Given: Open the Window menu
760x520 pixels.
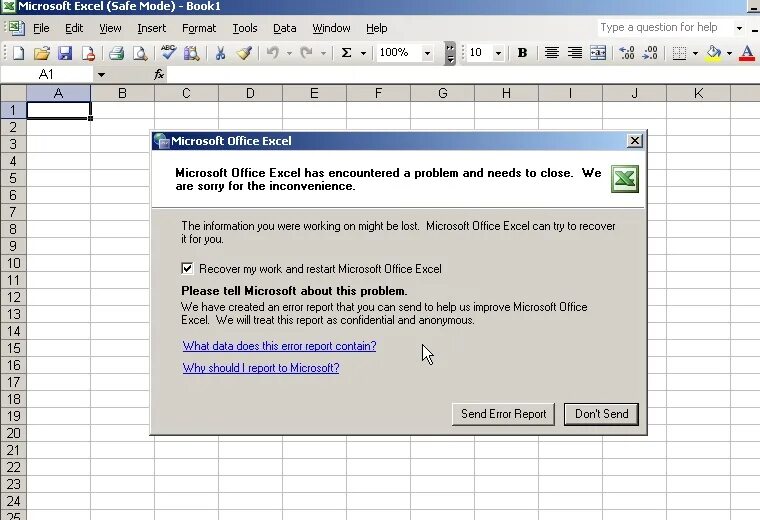Looking at the screenshot, I should (x=331, y=28).
